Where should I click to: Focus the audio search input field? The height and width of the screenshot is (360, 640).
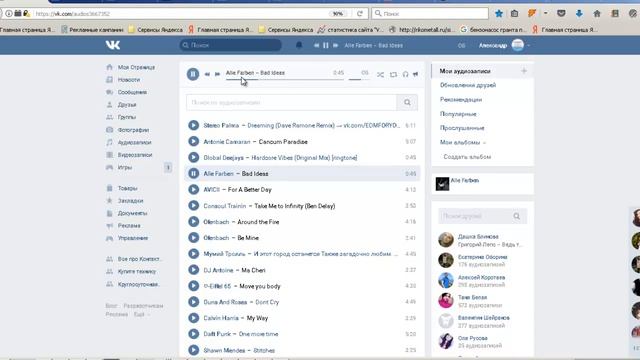tap(291, 102)
